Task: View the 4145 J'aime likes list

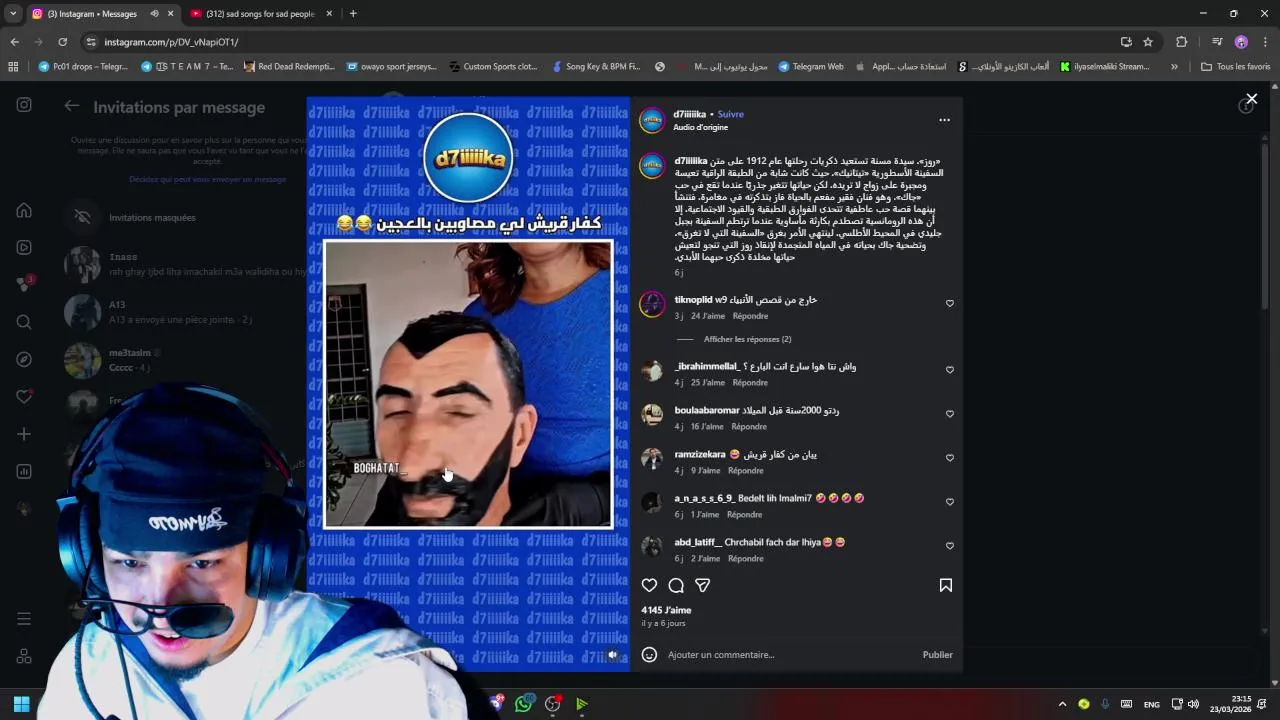Action: pos(667,610)
